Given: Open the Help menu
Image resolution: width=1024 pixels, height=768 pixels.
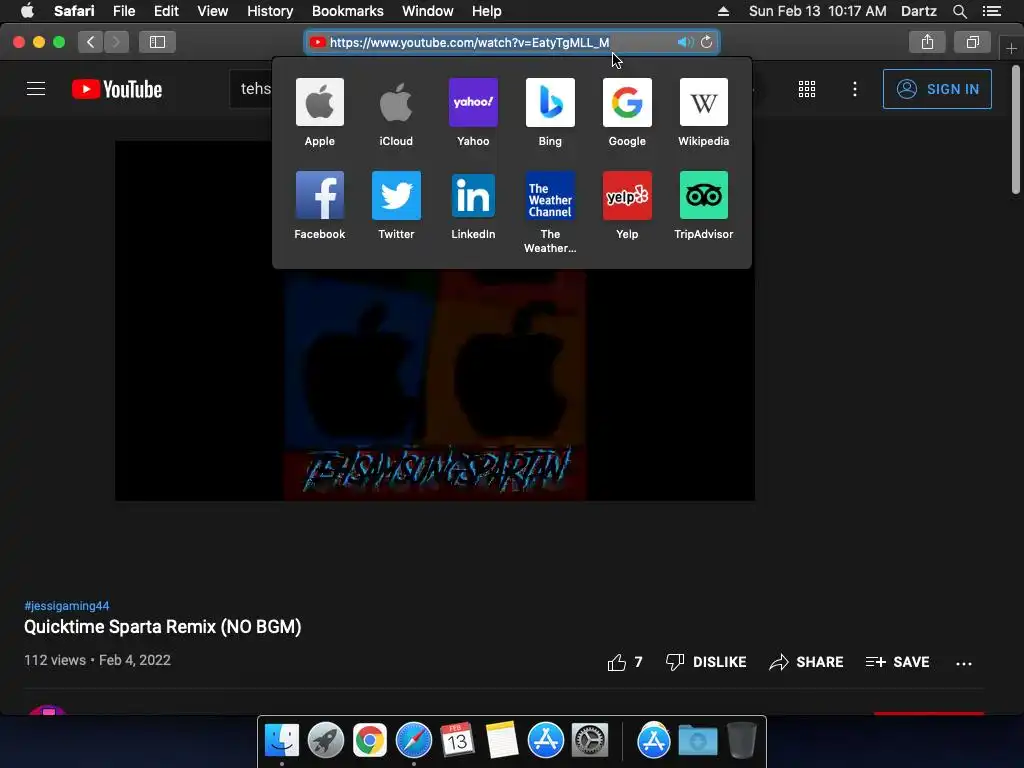Looking at the screenshot, I should (487, 11).
